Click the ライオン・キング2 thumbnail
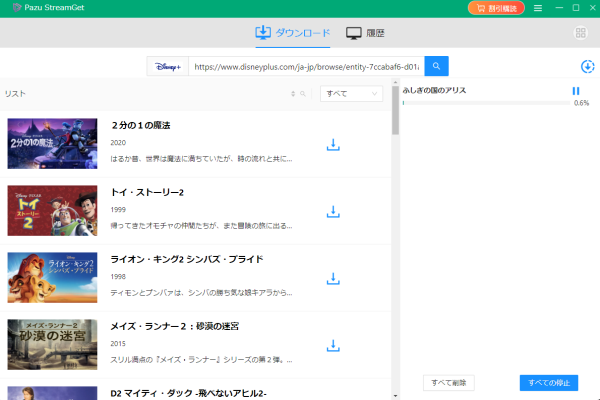This screenshot has height=400, width=600. (x=52, y=278)
